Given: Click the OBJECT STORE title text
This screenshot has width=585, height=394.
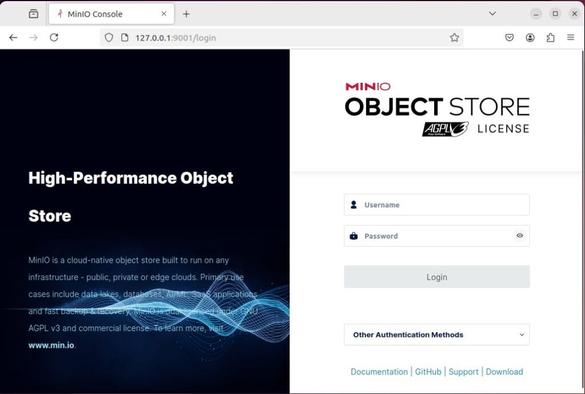Looking at the screenshot, I should [437, 107].
